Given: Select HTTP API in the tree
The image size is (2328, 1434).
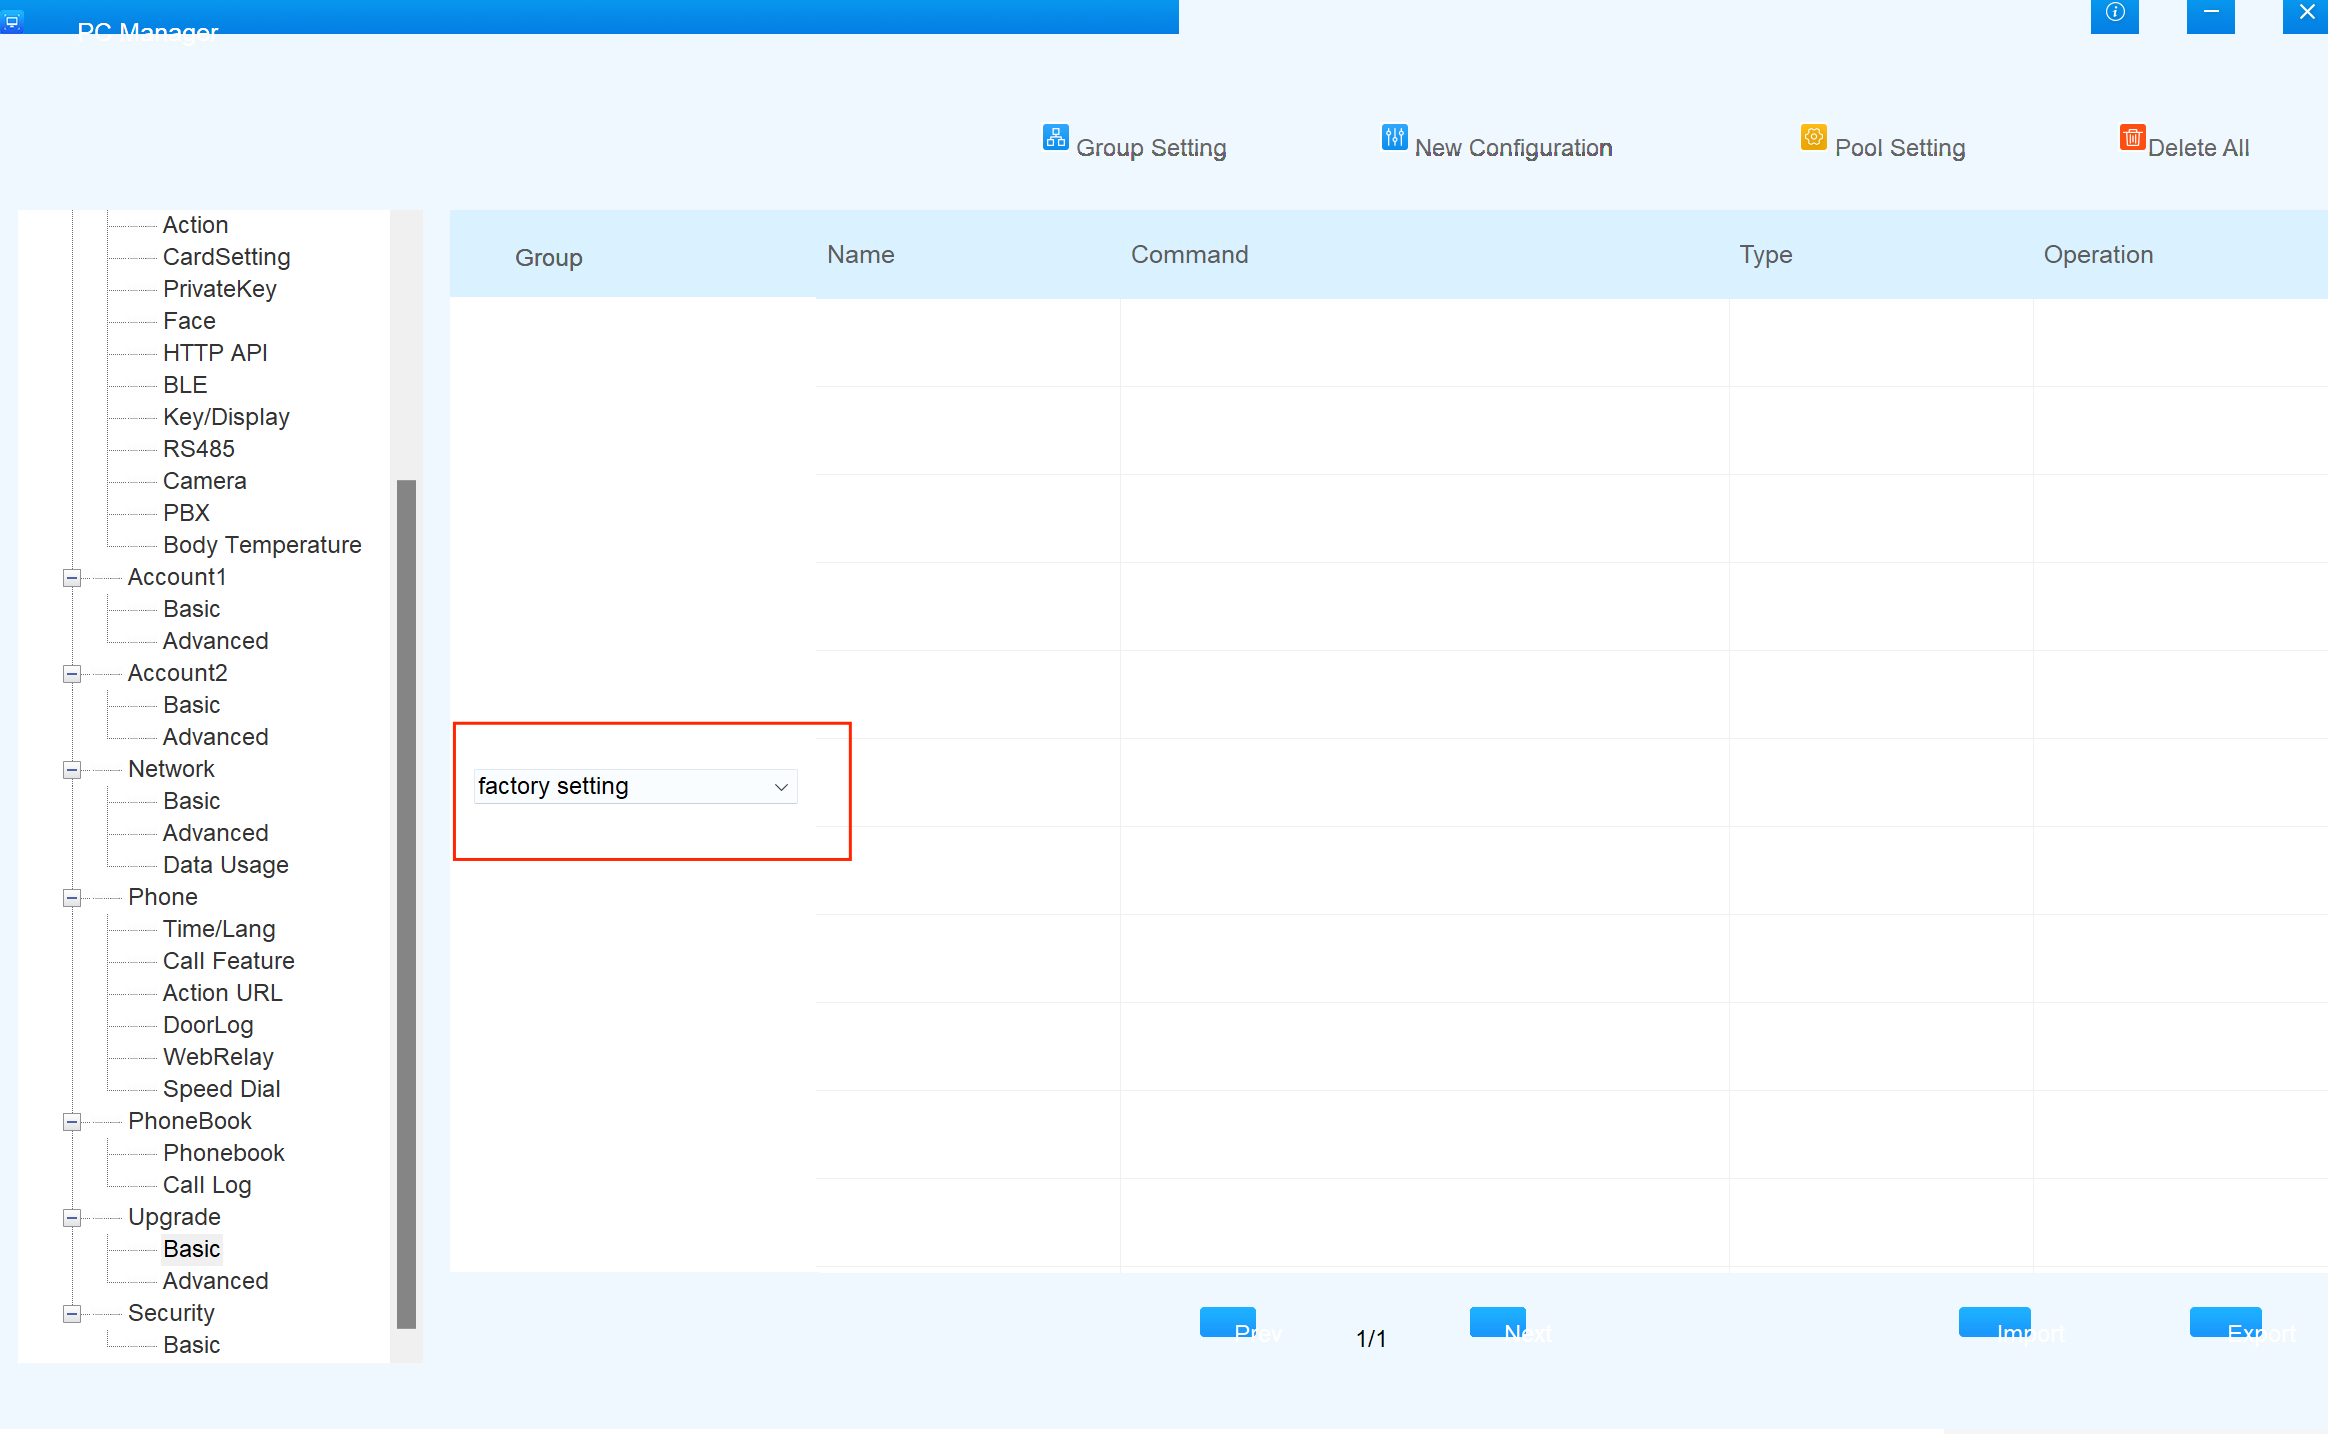Looking at the screenshot, I should (x=215, y=353).
